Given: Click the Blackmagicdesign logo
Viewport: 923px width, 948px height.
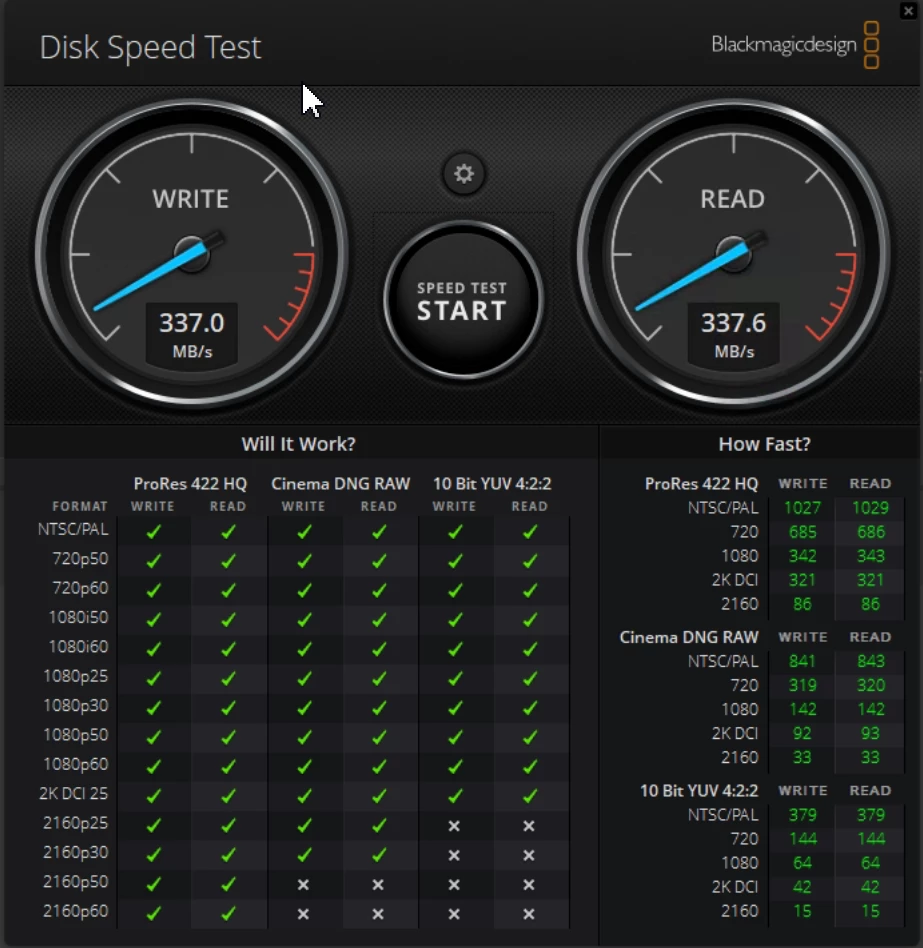Looking at the screenshot, I should point(795,45).
